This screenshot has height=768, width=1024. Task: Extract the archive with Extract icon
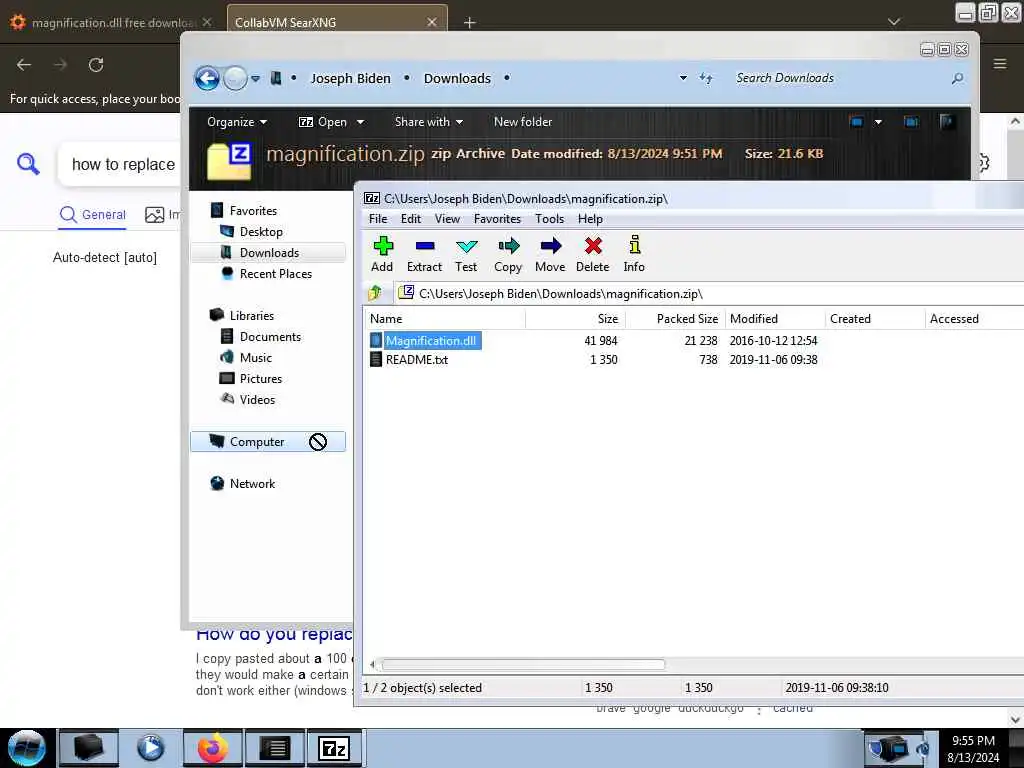424,254
